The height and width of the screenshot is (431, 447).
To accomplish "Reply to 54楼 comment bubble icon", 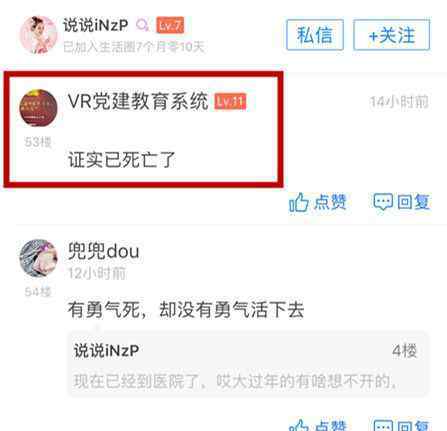I will pyautogui.click(x=383, y=425).
